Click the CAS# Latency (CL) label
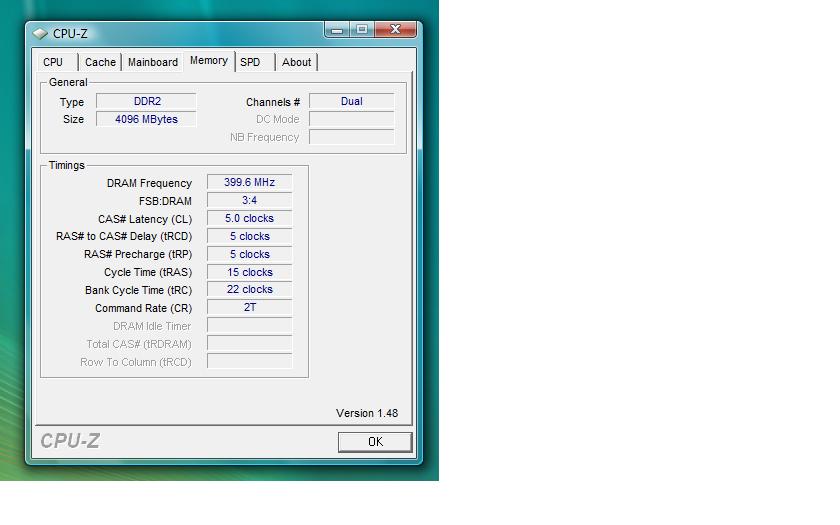Image resolution: width=840 pixels, height=525 pixels. 145,219
